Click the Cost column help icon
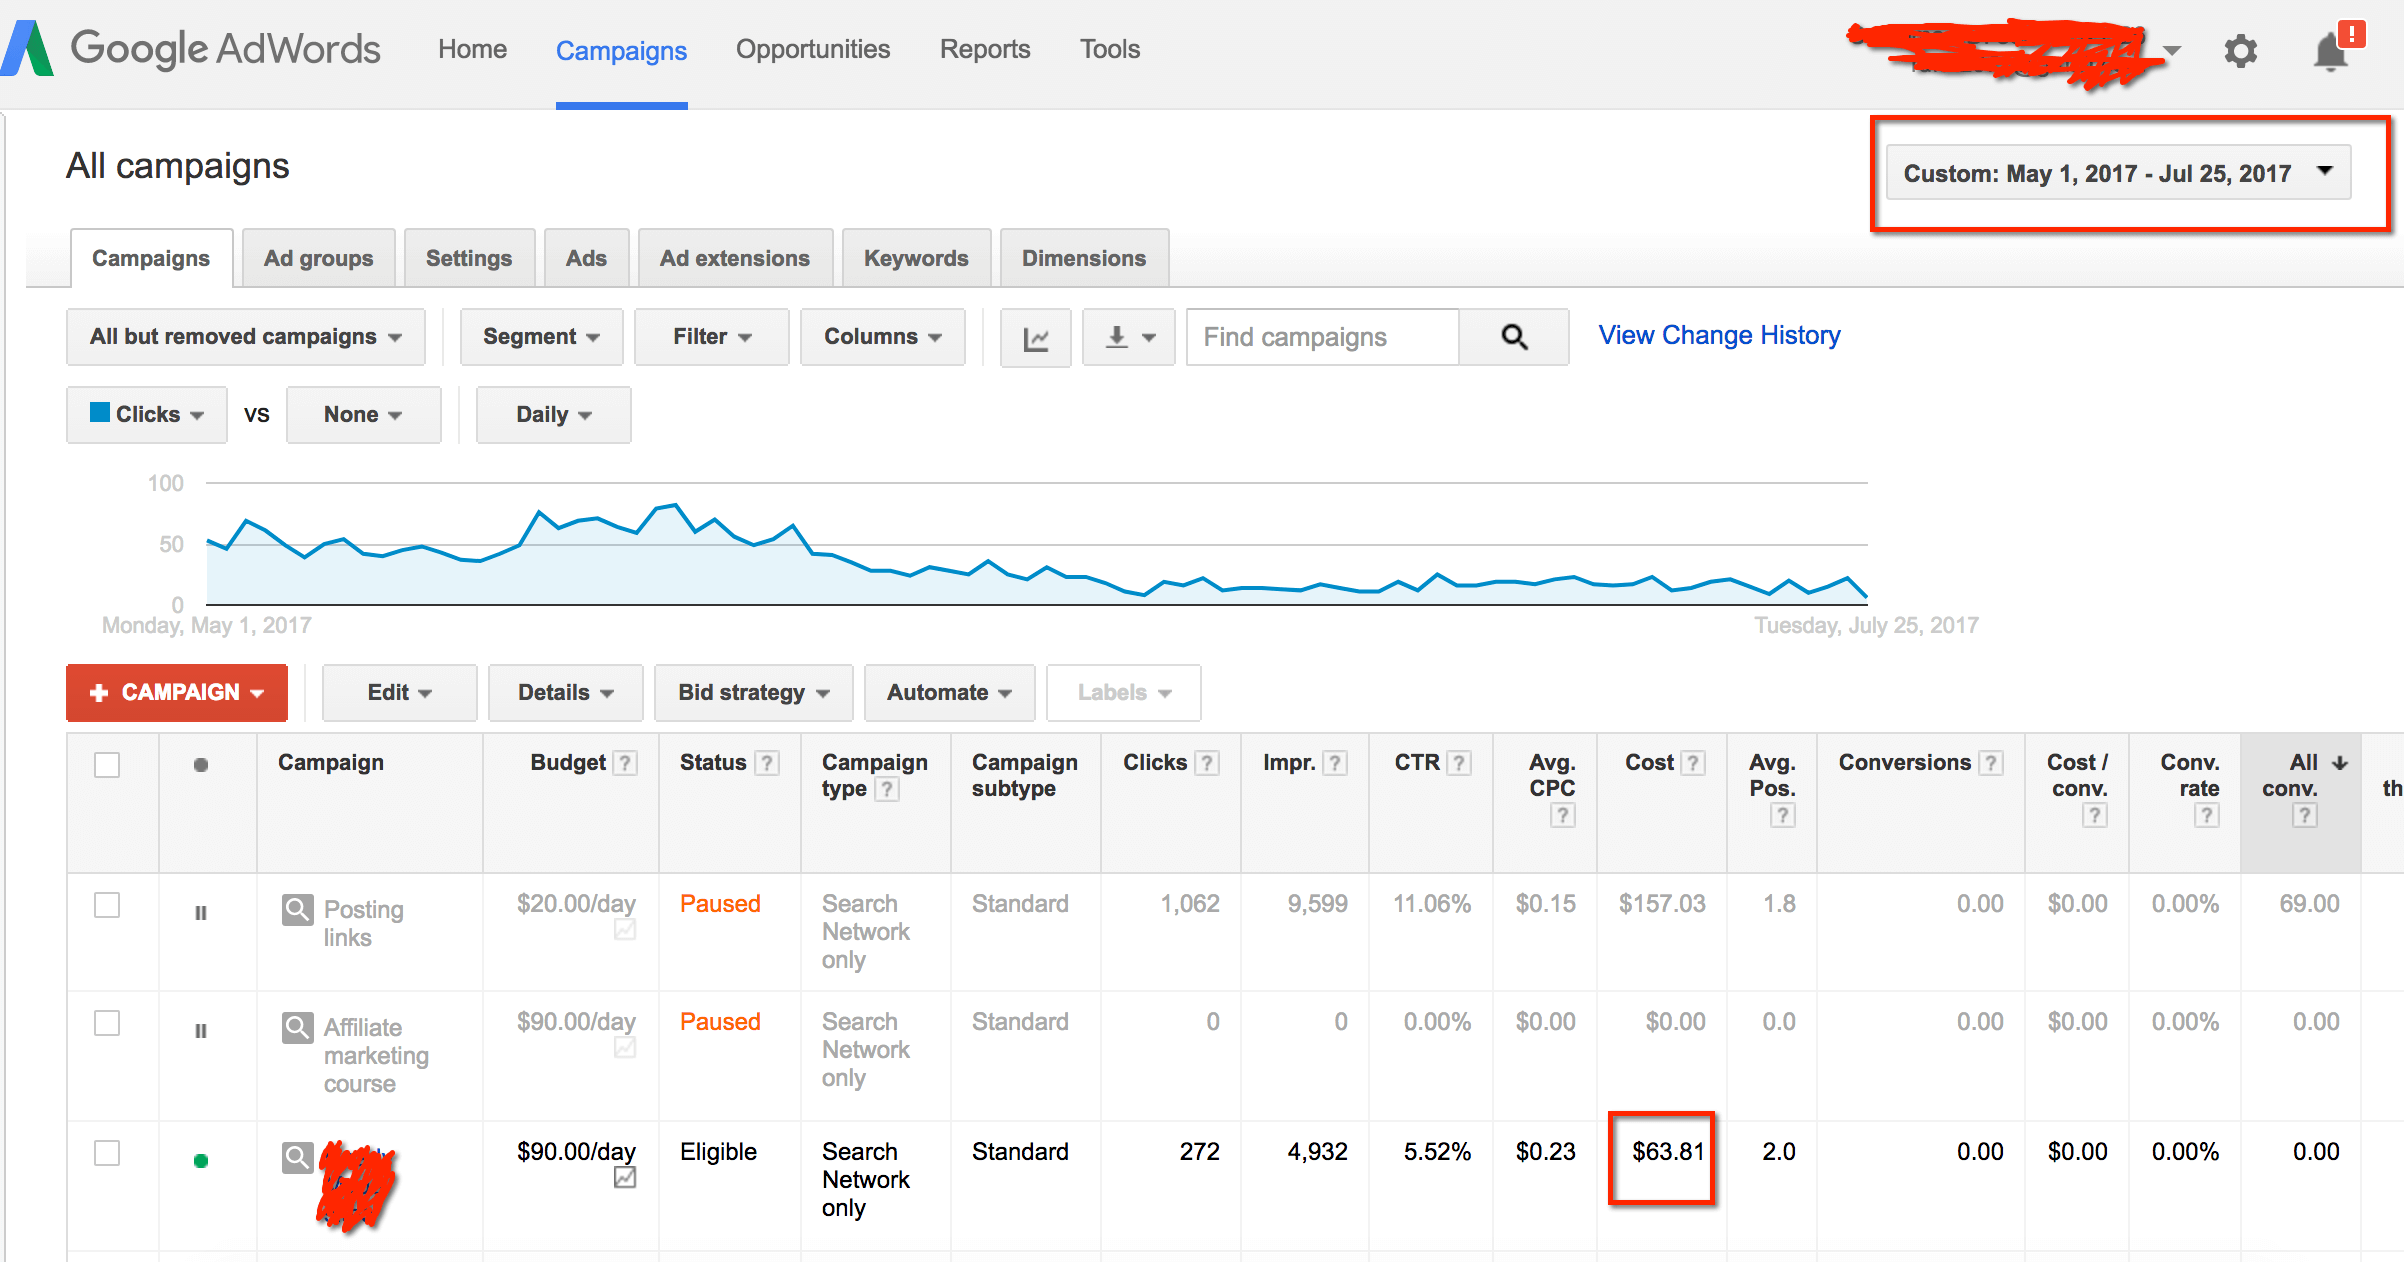The image size is (2404, 1262). point(1693,763)
